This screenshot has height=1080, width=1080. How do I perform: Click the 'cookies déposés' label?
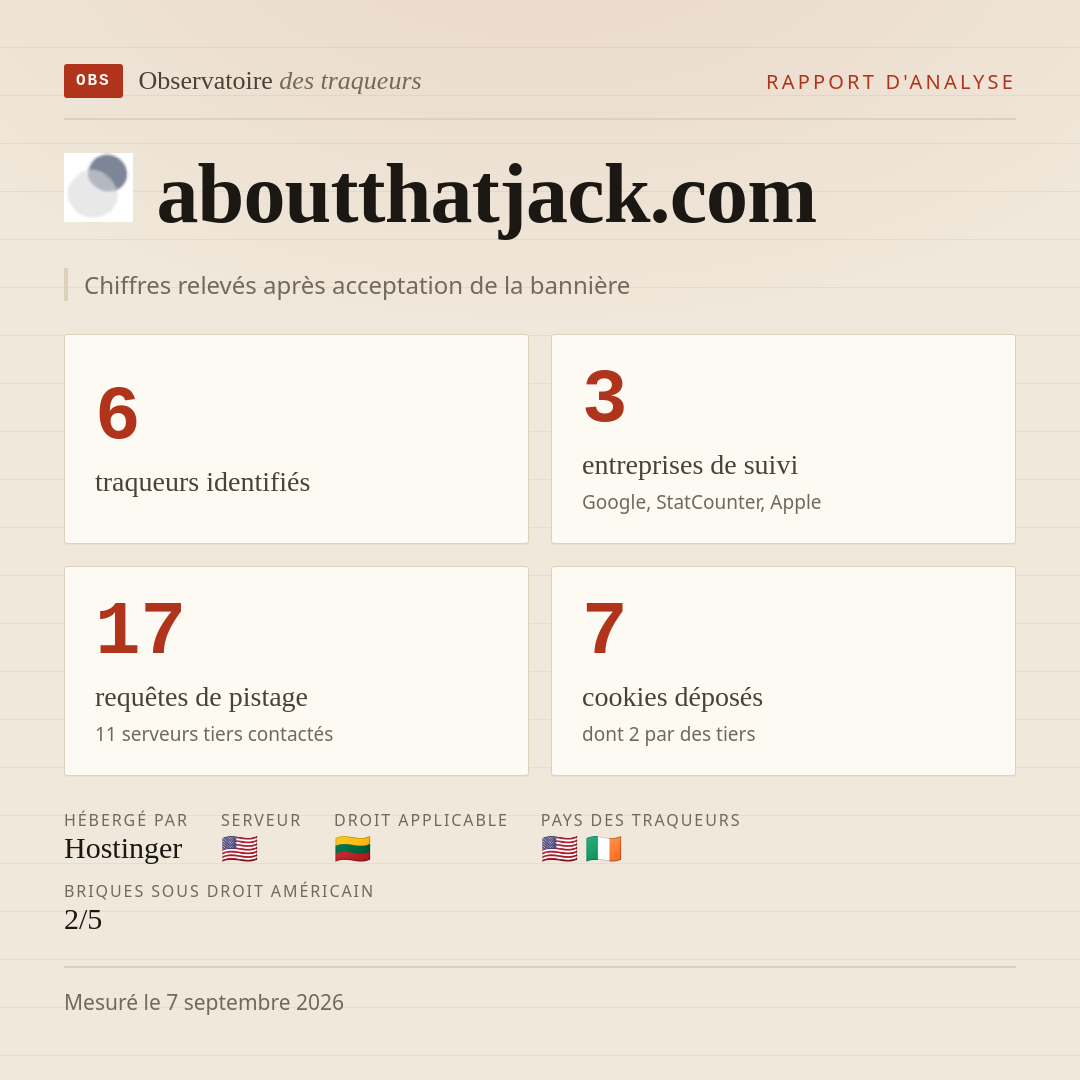[672, 698]
